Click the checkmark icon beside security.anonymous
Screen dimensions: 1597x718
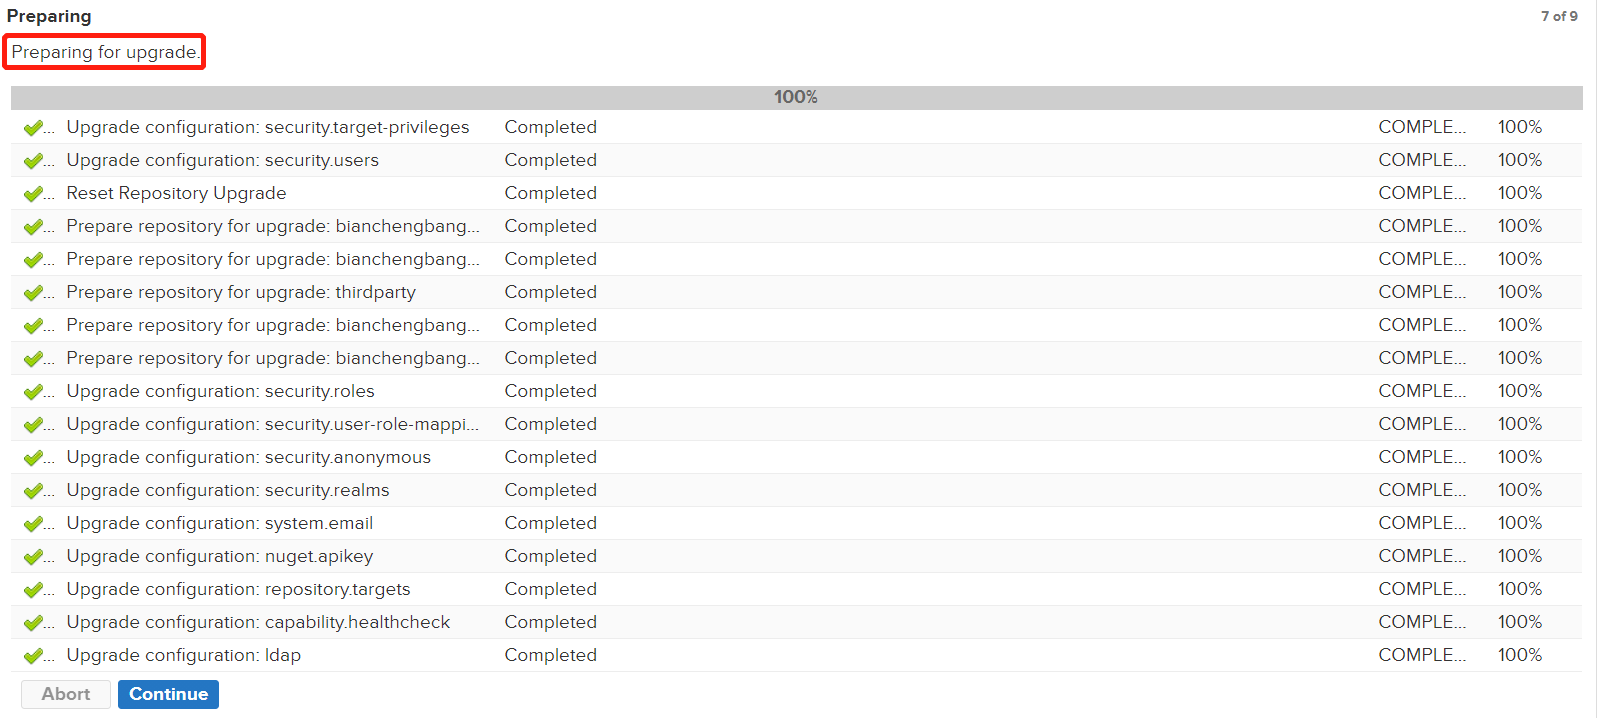pyautogui.click(x=33, y=458)
